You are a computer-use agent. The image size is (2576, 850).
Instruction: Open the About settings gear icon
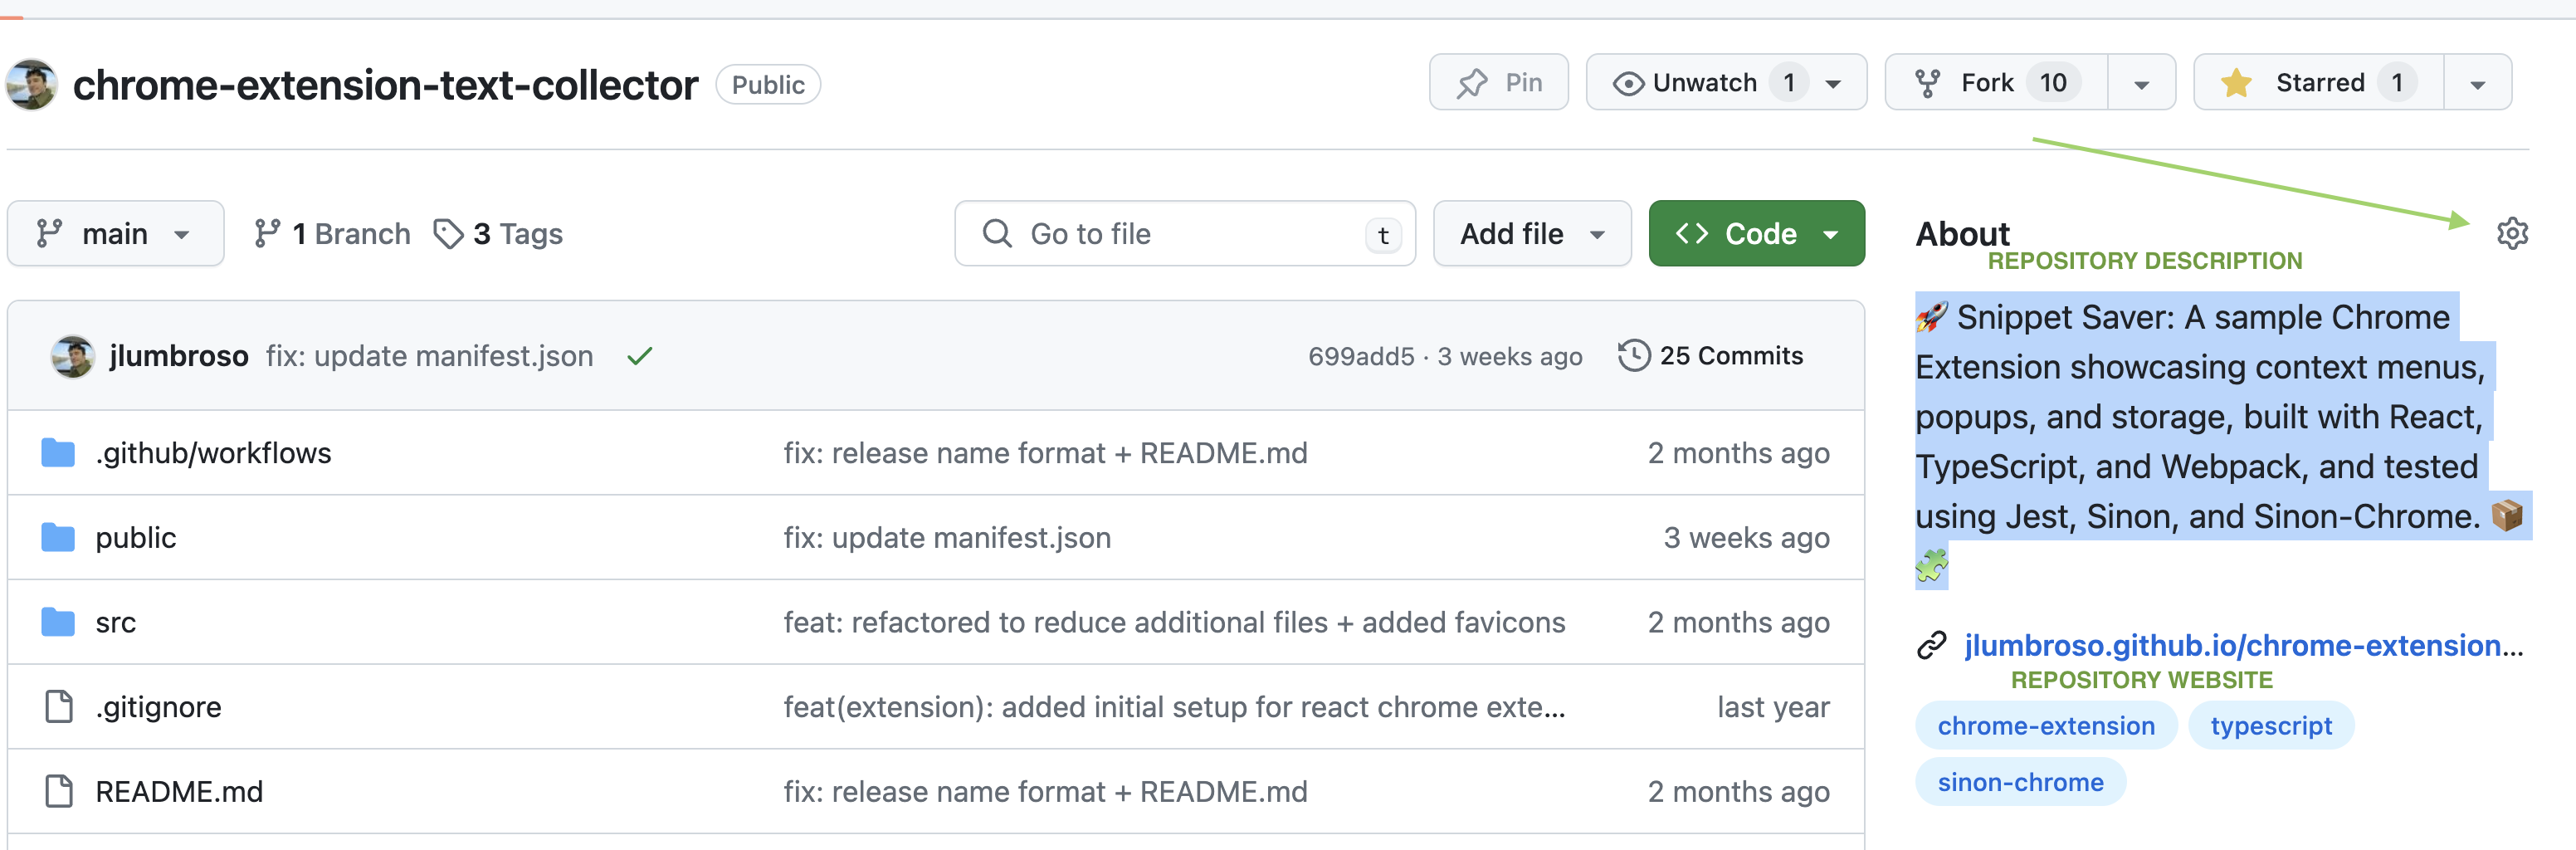[2512, 233]
